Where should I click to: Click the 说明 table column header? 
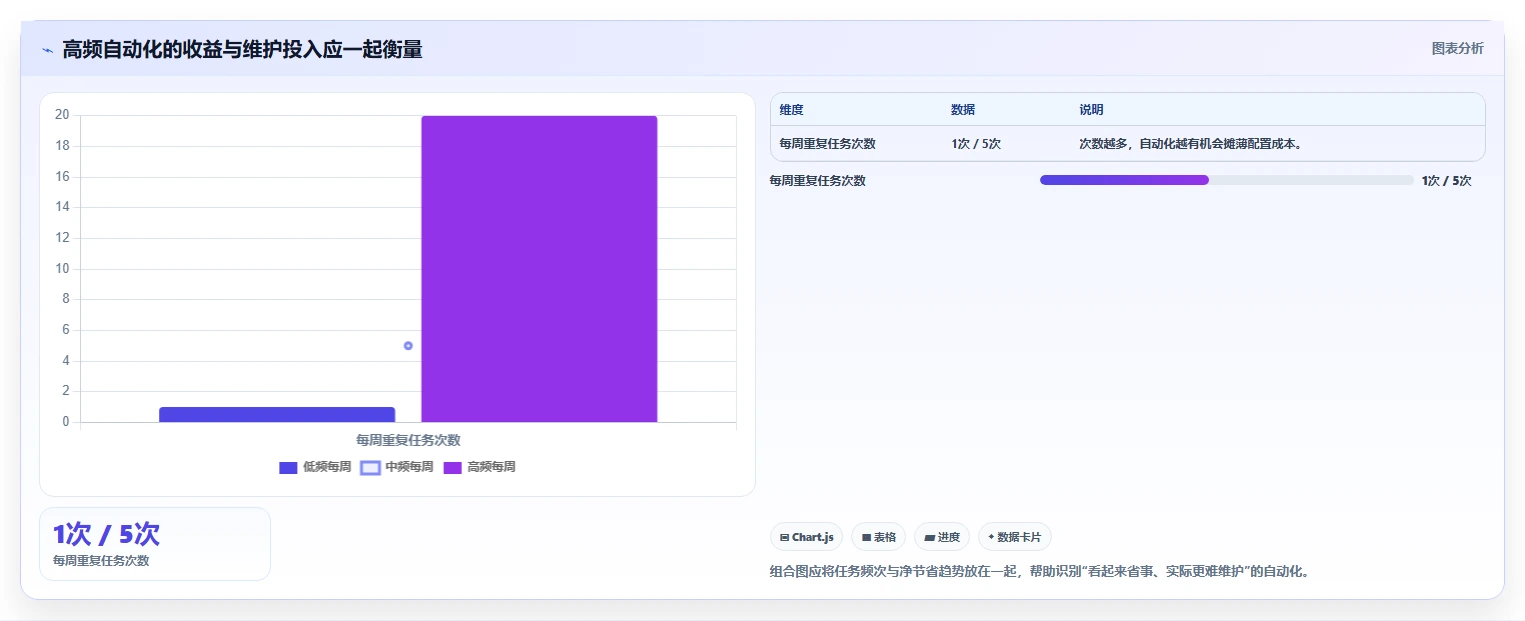pos(1091,110)
